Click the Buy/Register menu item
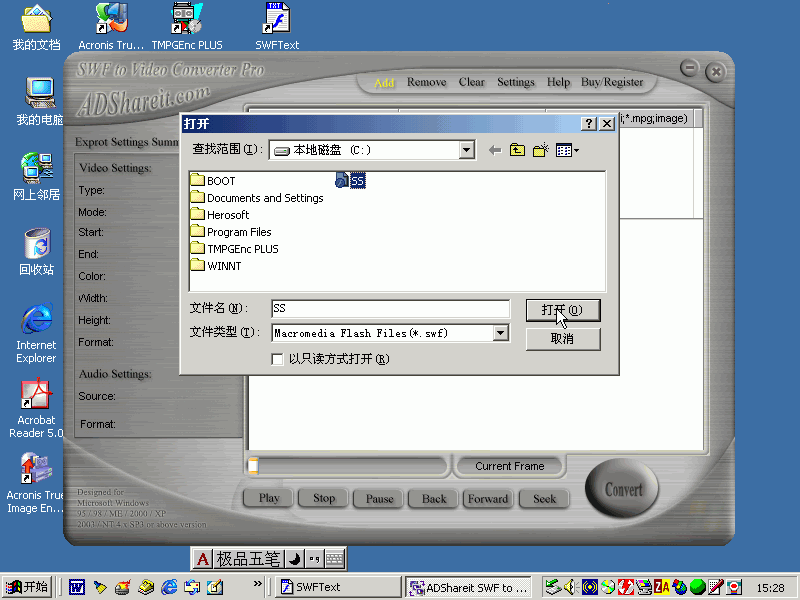 pyautogui.click(x=612, y=82)
